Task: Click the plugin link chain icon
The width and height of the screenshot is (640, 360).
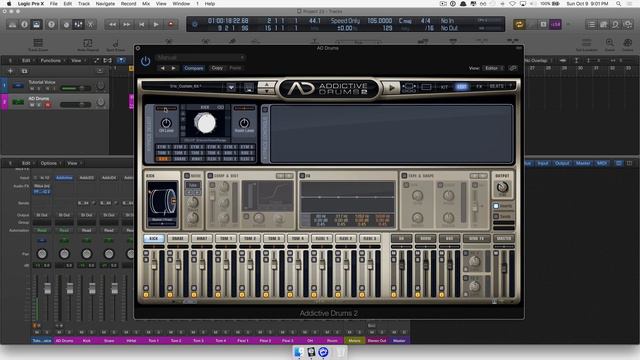Action: 513,68
